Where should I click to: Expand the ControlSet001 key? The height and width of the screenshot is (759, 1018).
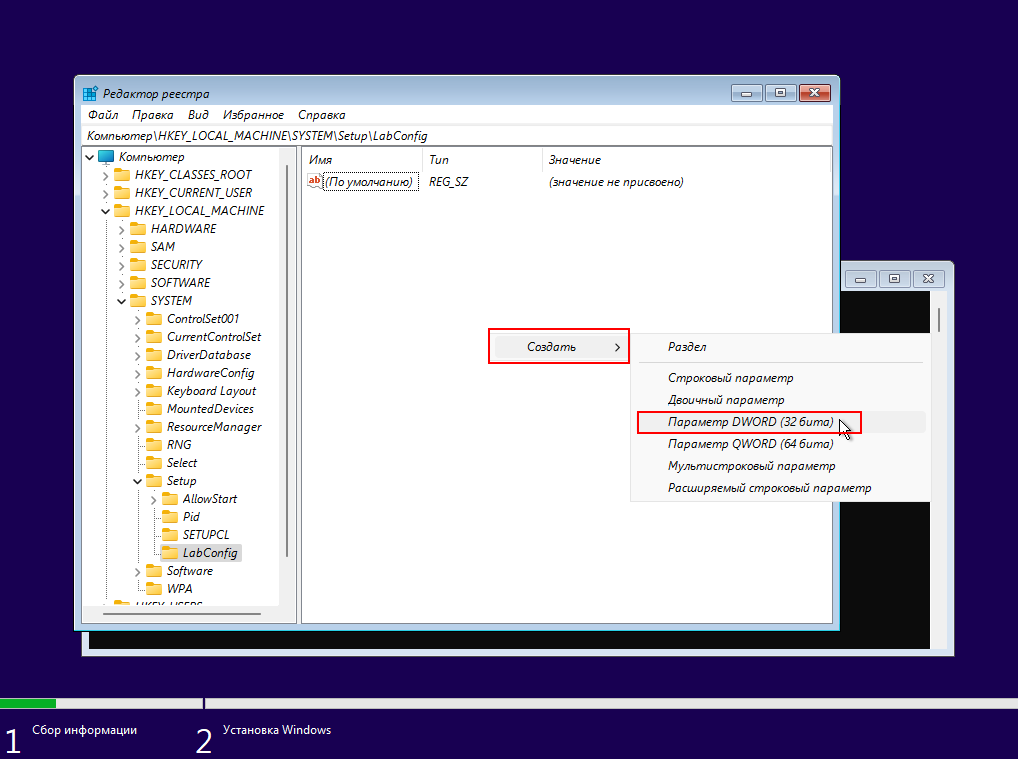coord(137,319)
